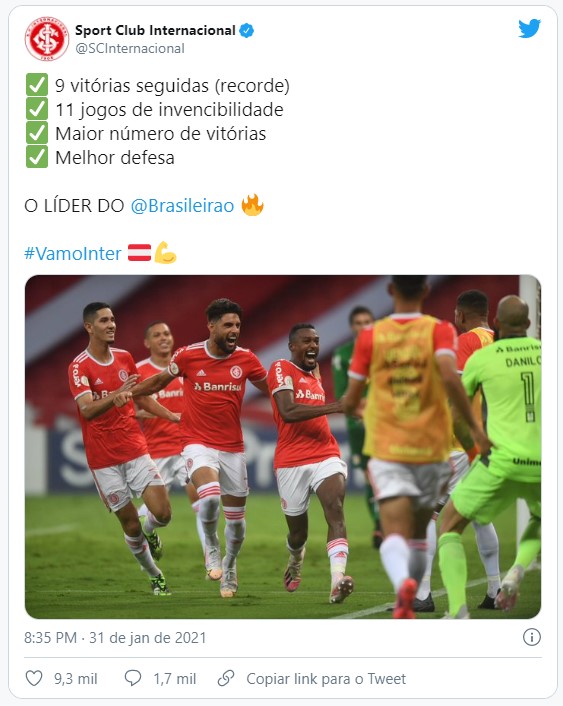Screen dimensions: 563x706
Task: Click the checkmark beside 11 jogos de invencibilidade
Action: (x=37, y=109)
